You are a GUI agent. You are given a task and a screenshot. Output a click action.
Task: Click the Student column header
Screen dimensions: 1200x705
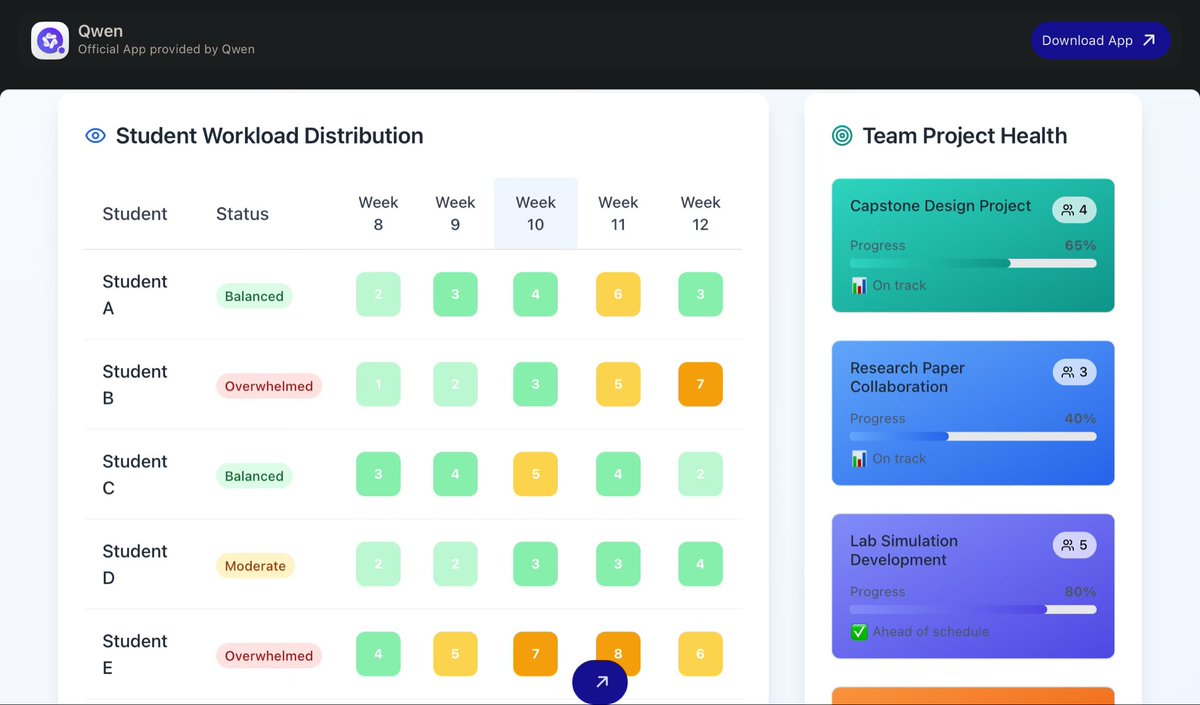point(135,214)
